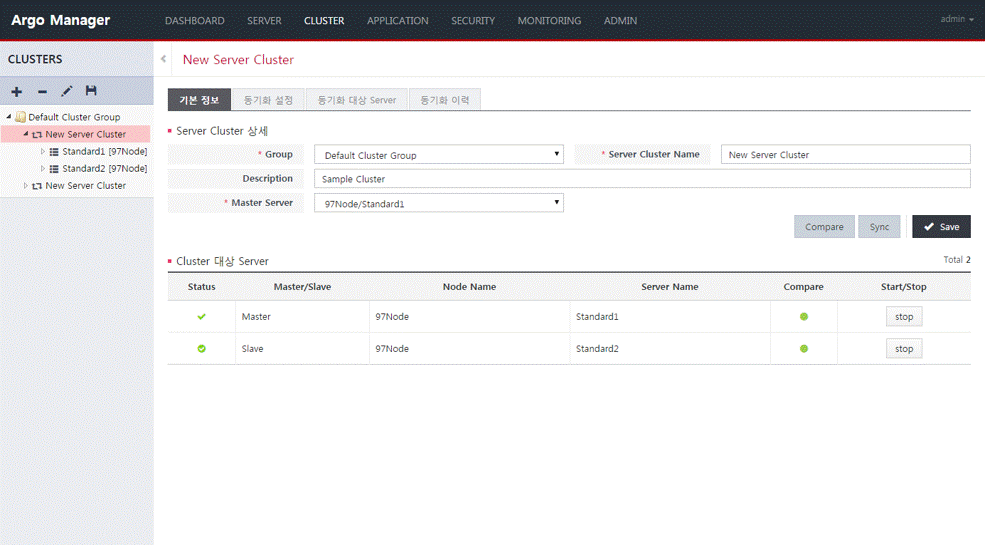Expand the second New Server Cluster node
Screen dimensions: 985x545
(26, 185)
